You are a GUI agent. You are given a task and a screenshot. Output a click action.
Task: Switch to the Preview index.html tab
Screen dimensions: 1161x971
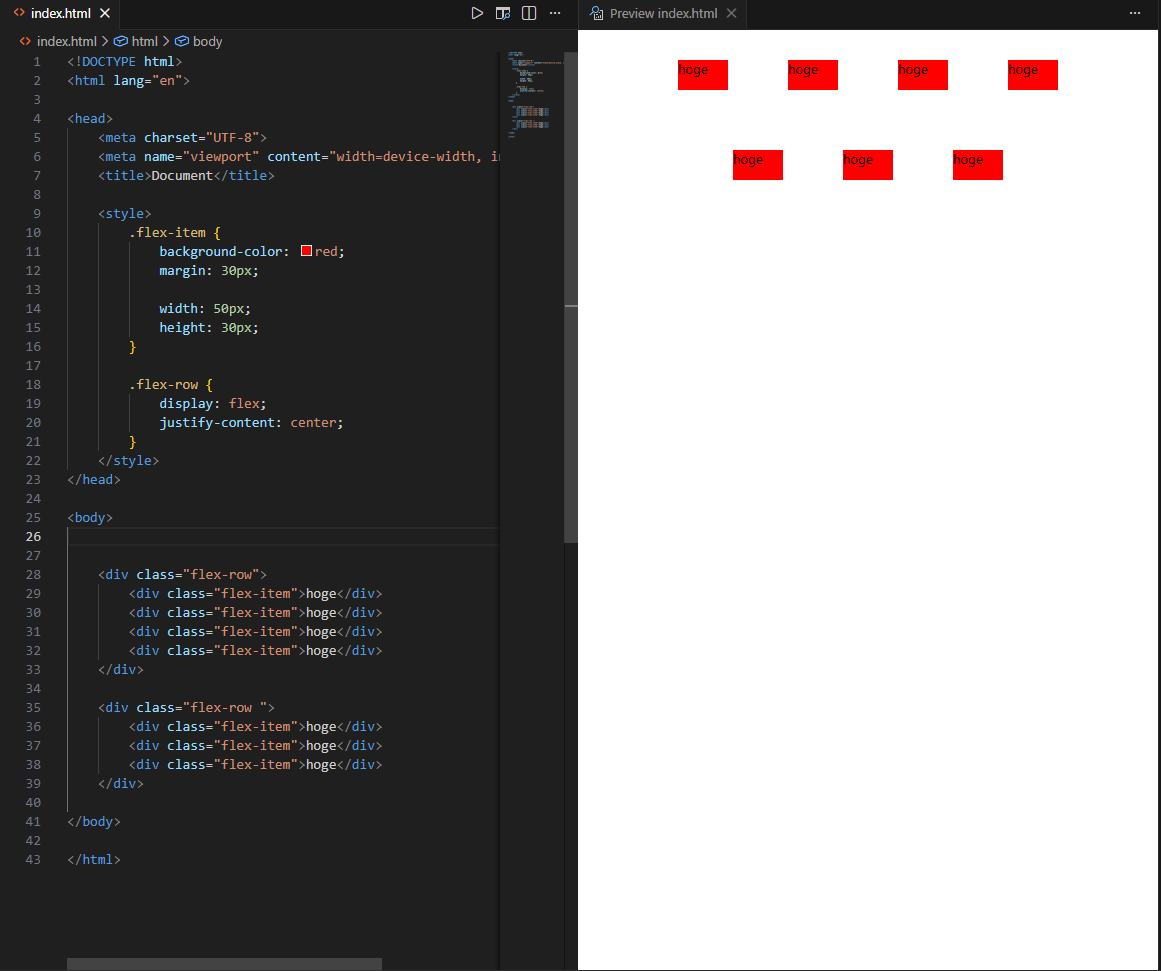click(x=663, y=13)
